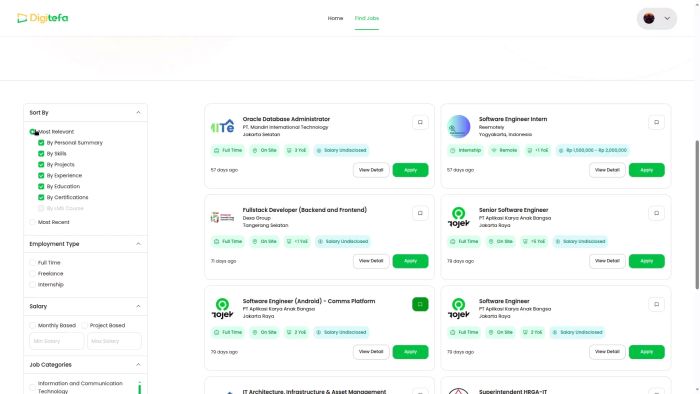
Task: Remove bookmark from Software Engineer (Android) job
Action: [x=420, y=304]
